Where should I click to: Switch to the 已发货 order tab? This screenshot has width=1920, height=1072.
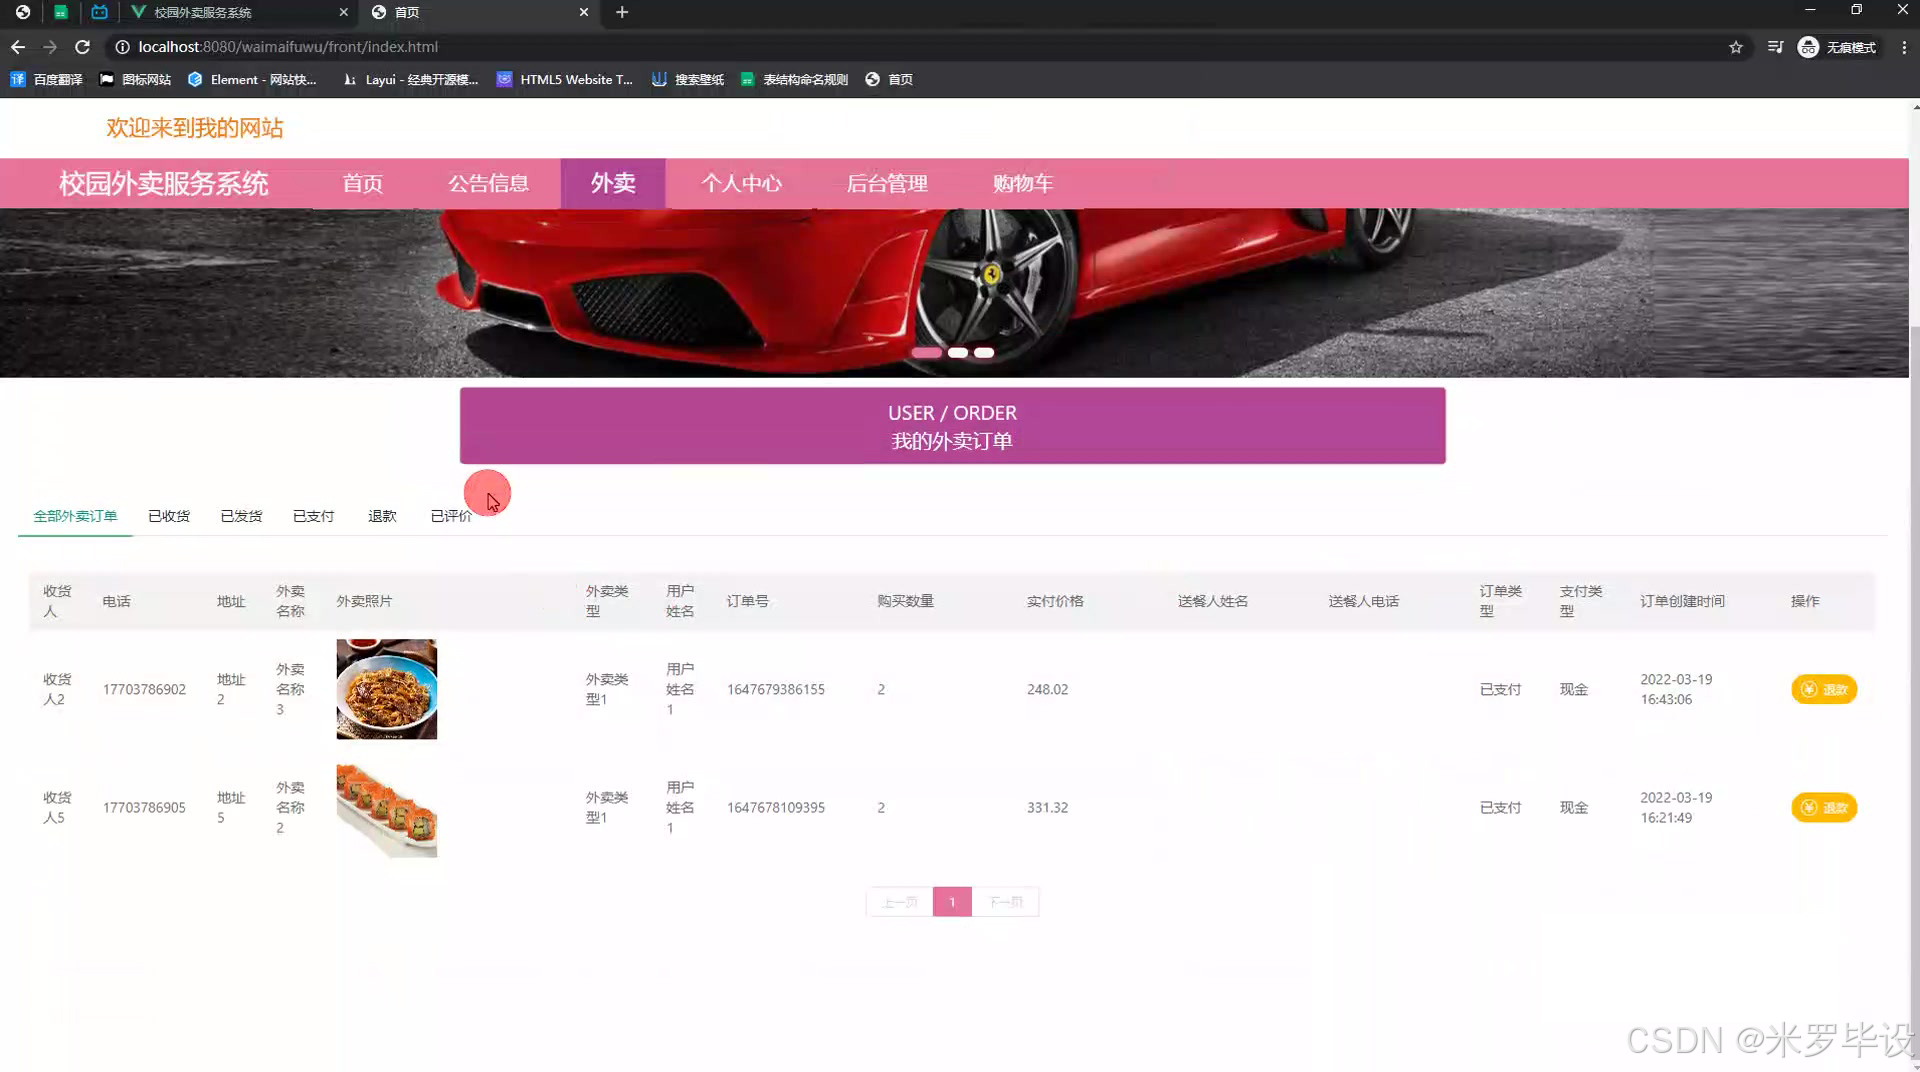[241, 516]
